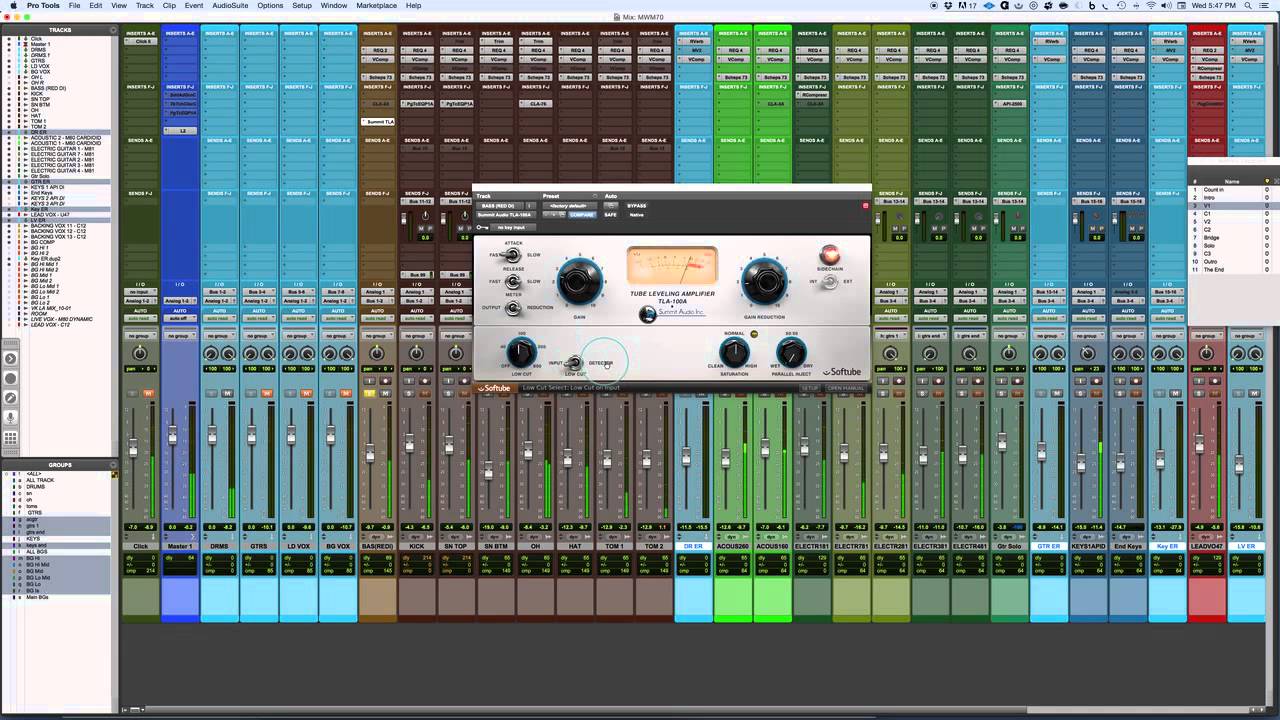Open the AudioSuite menu
This screenshot has height=720, width=1280.
point(230,5)
